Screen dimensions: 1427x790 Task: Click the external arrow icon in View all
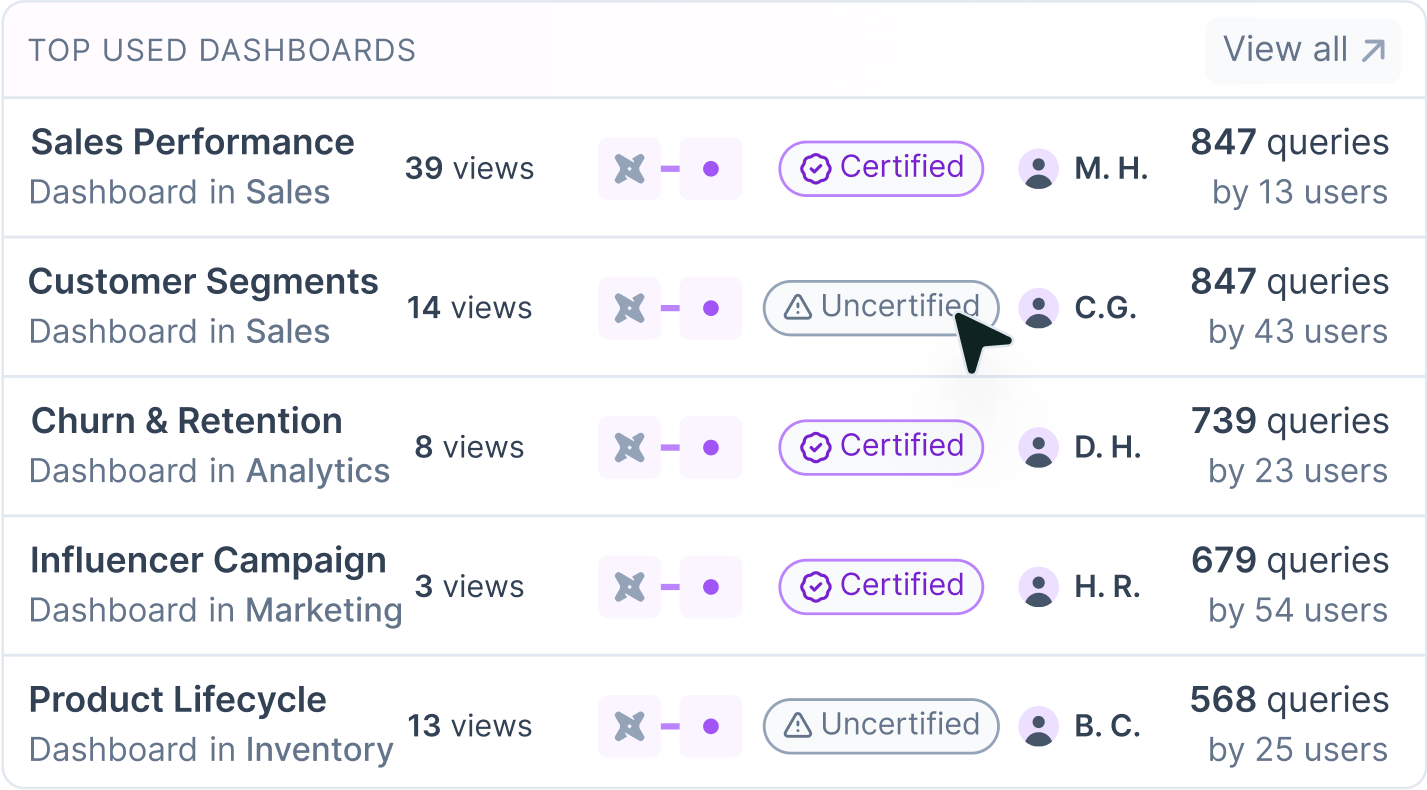(1374, 49)
